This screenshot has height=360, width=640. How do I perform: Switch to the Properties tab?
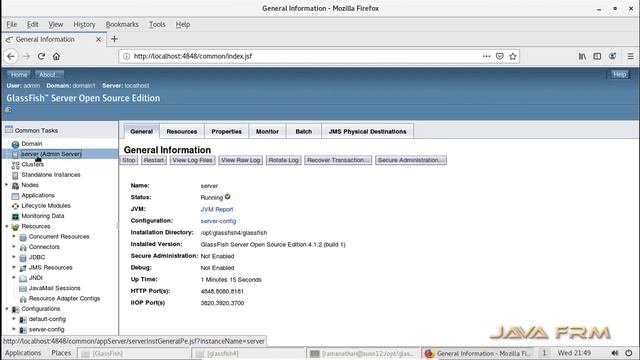[227, 131]
